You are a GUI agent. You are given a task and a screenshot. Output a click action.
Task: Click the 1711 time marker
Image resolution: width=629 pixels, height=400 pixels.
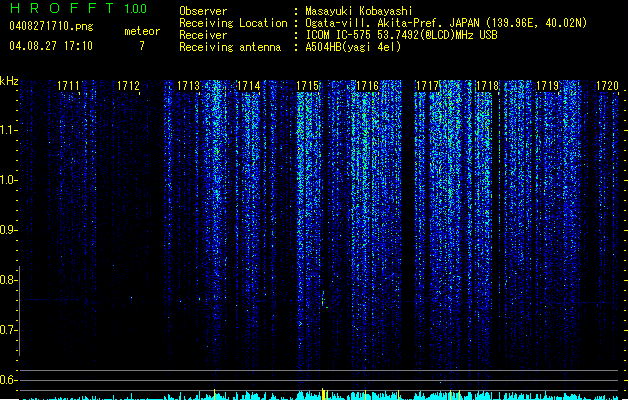point(68,85)
